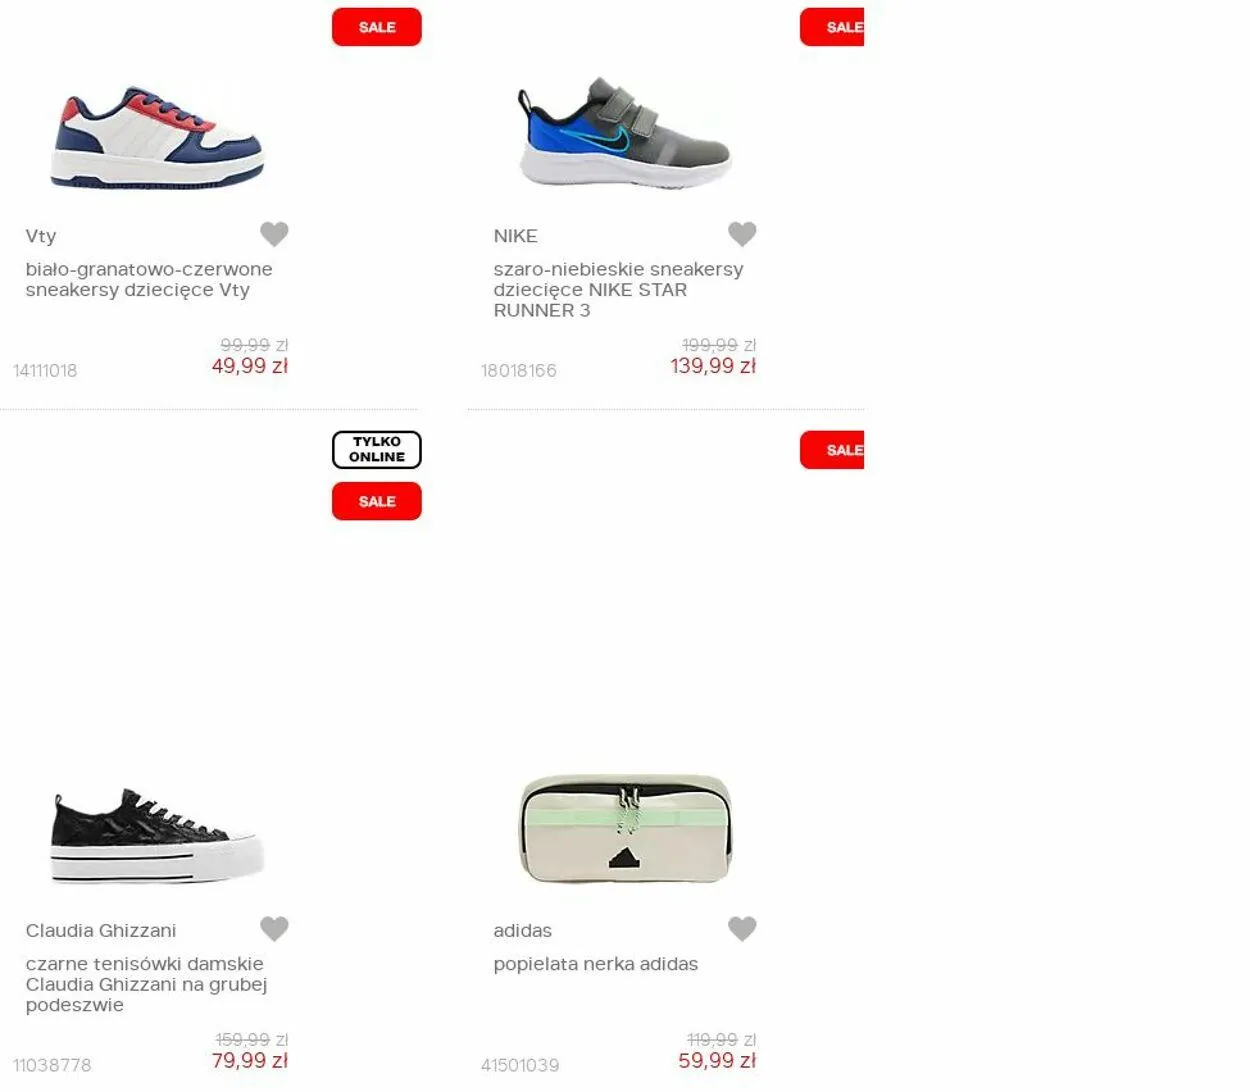Click the SALE badge above the adidas bag

(832, 450)
